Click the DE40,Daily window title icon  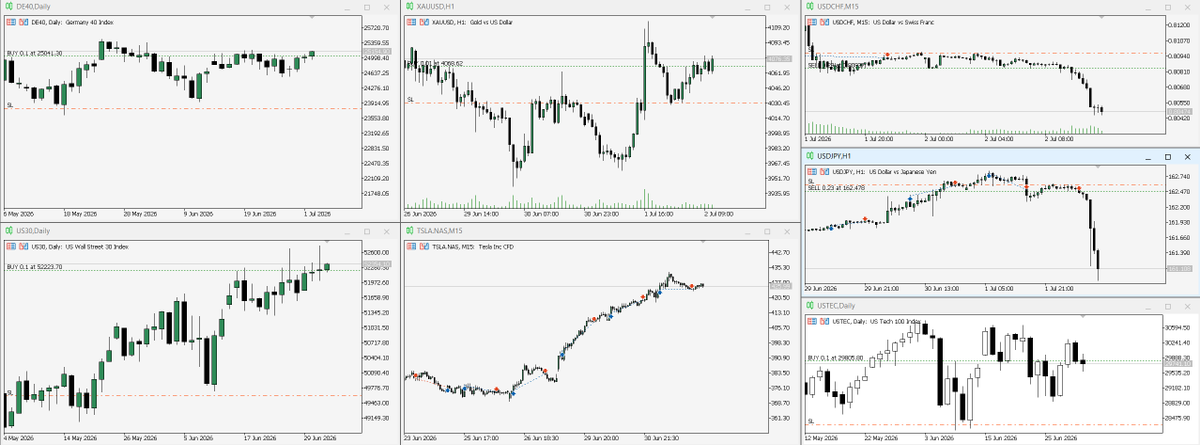(8, 7)
